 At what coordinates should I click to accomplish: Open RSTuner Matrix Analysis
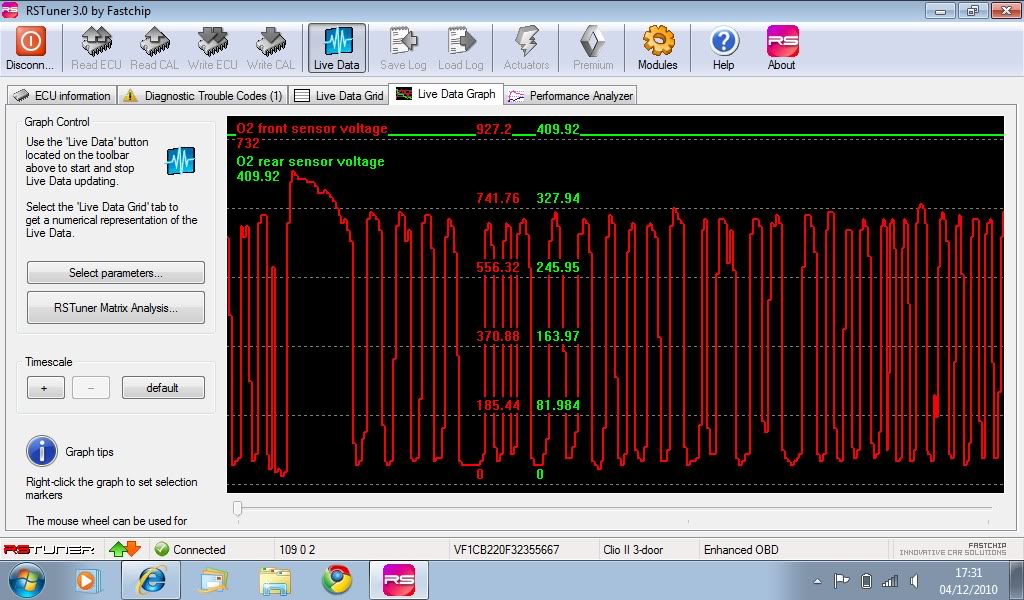click(115, 308)
